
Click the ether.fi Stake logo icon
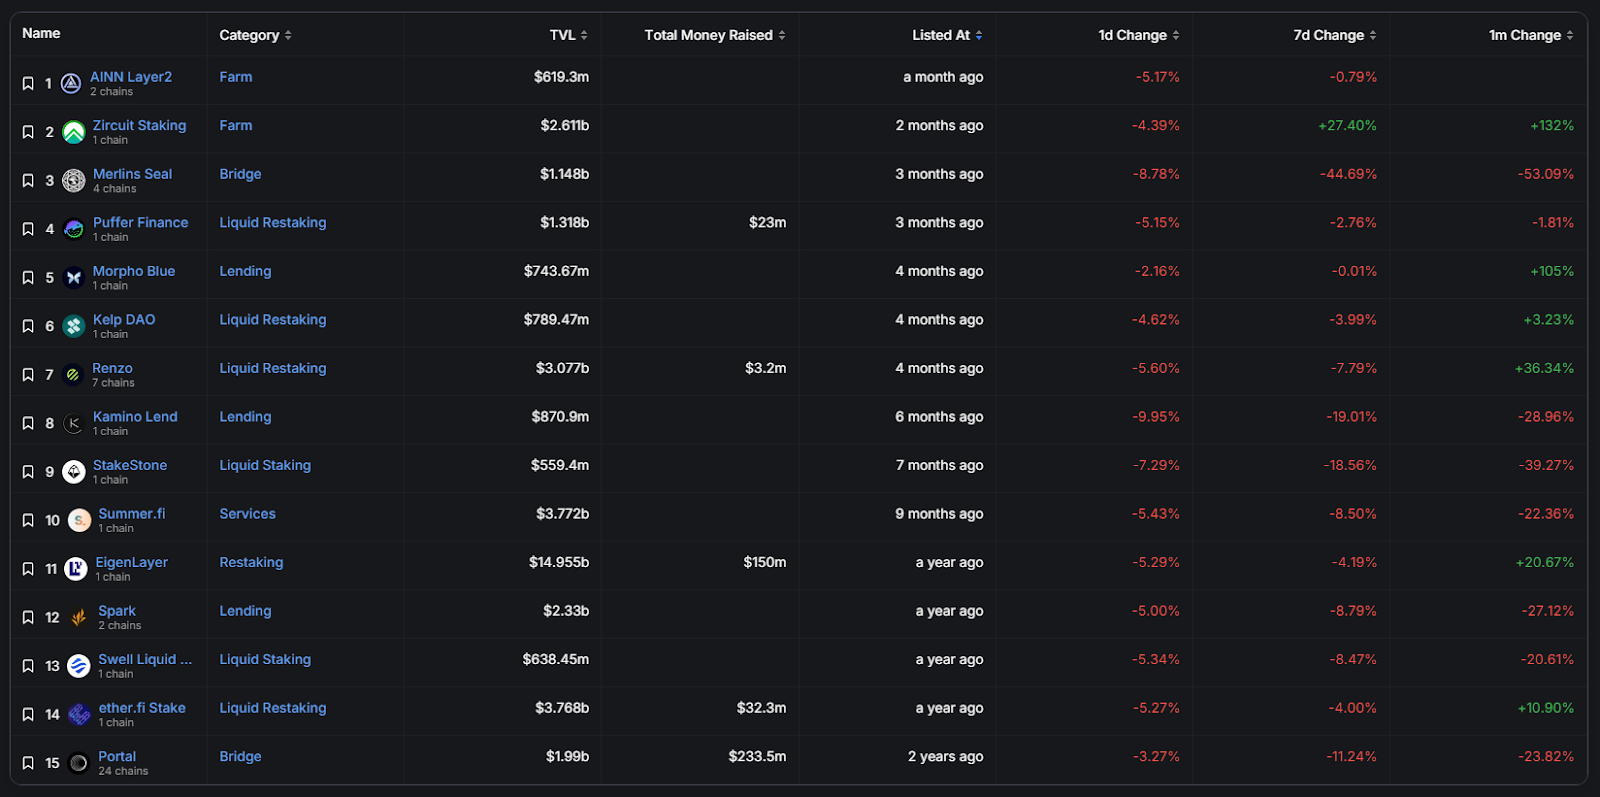click(x=79, y=715)
